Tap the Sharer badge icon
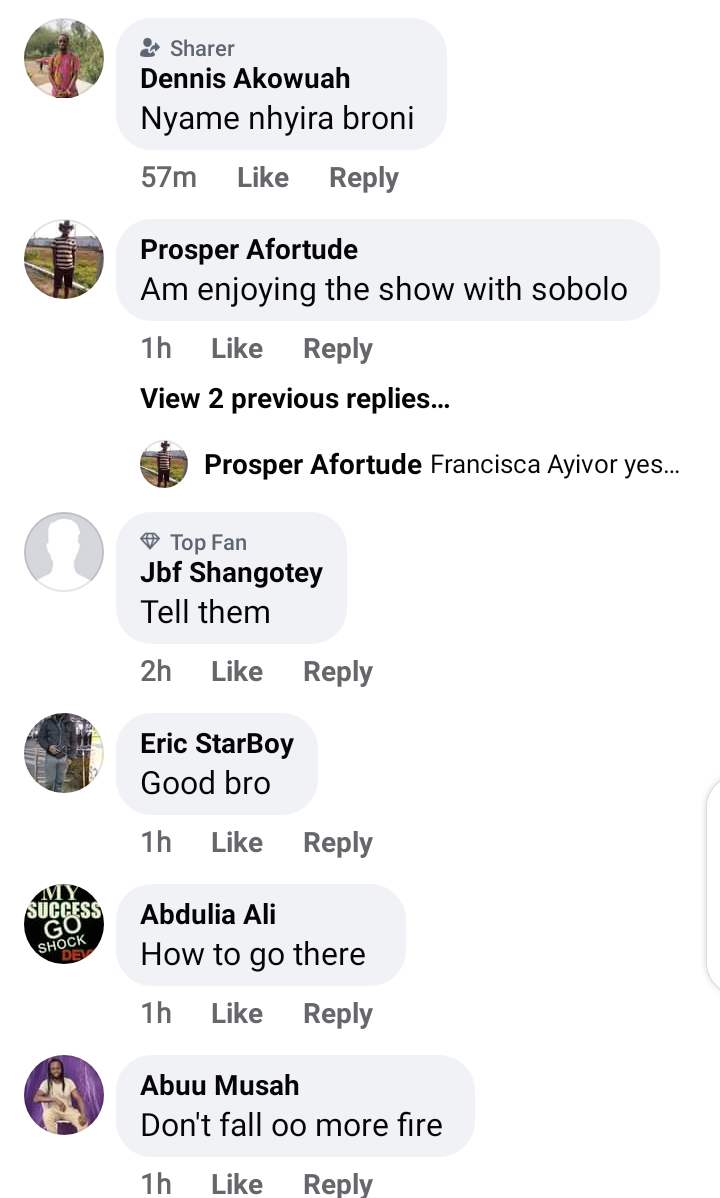720x1198 pixels. click(150, 48)
